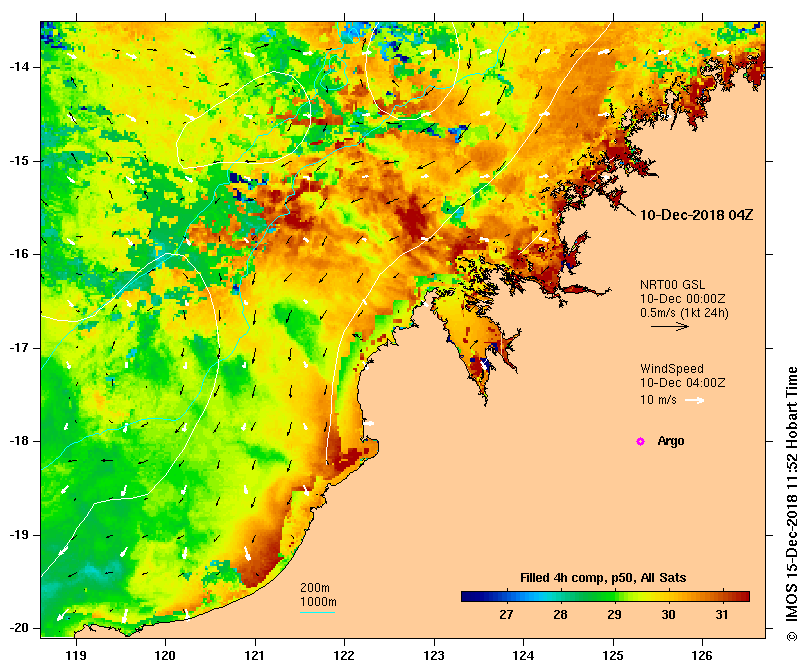This screenshot has width=809, height=672.
Task: Click the latitude label -14
Action: click(x=20, y=67)
